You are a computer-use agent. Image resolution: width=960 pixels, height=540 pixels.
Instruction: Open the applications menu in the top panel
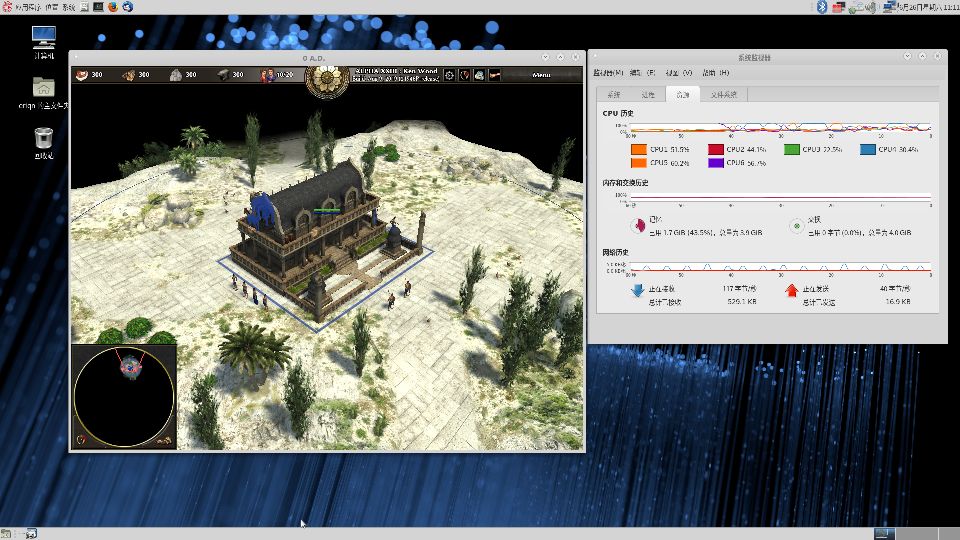click(21, 7)
